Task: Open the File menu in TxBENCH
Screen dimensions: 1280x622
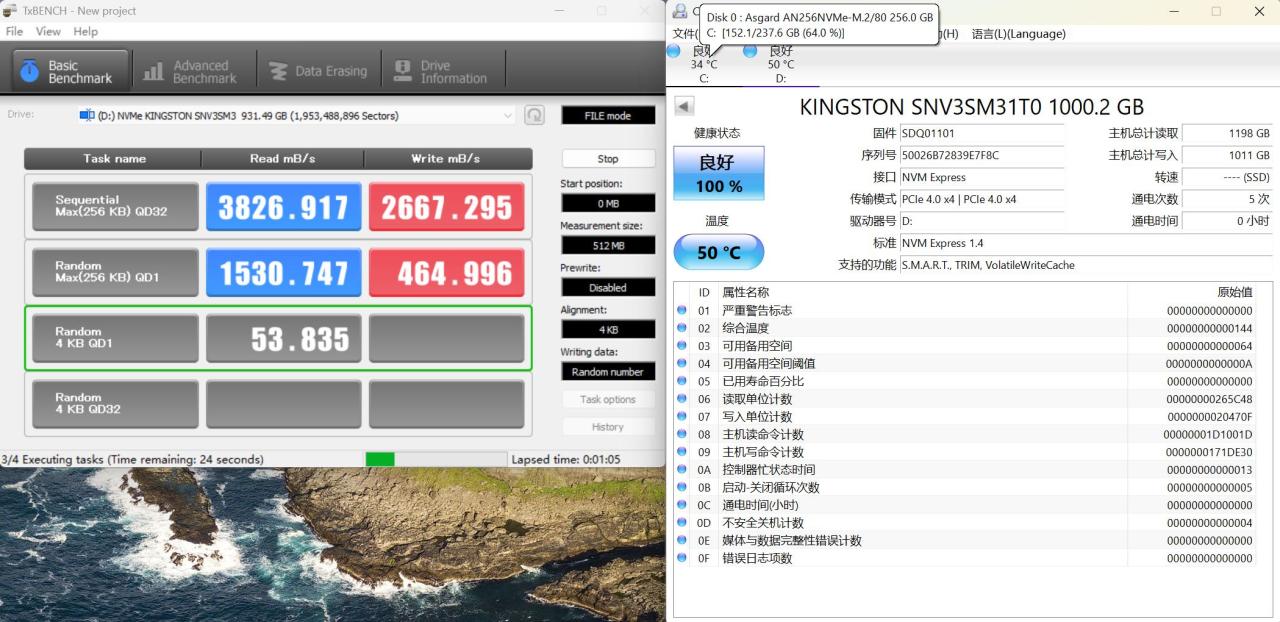Action: click(14, 31)
